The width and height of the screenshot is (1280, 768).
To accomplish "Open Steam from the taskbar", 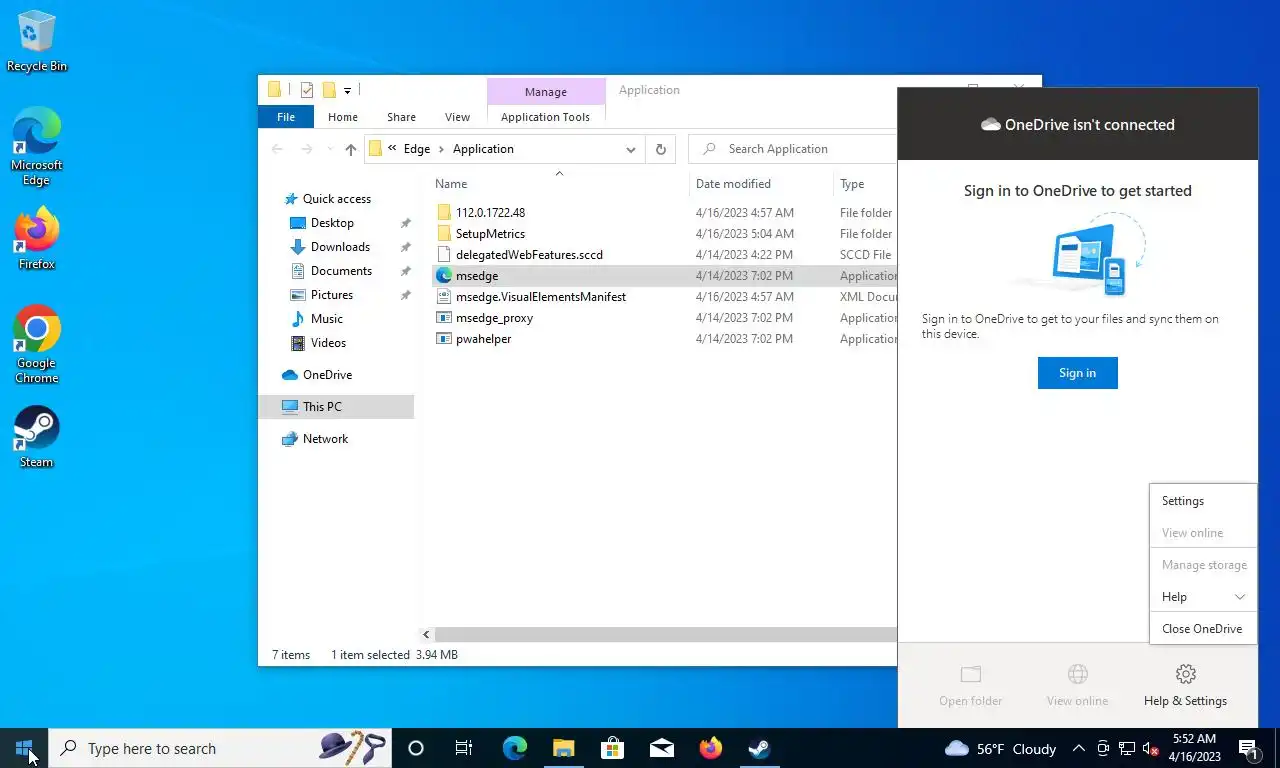I will (759, 748).
